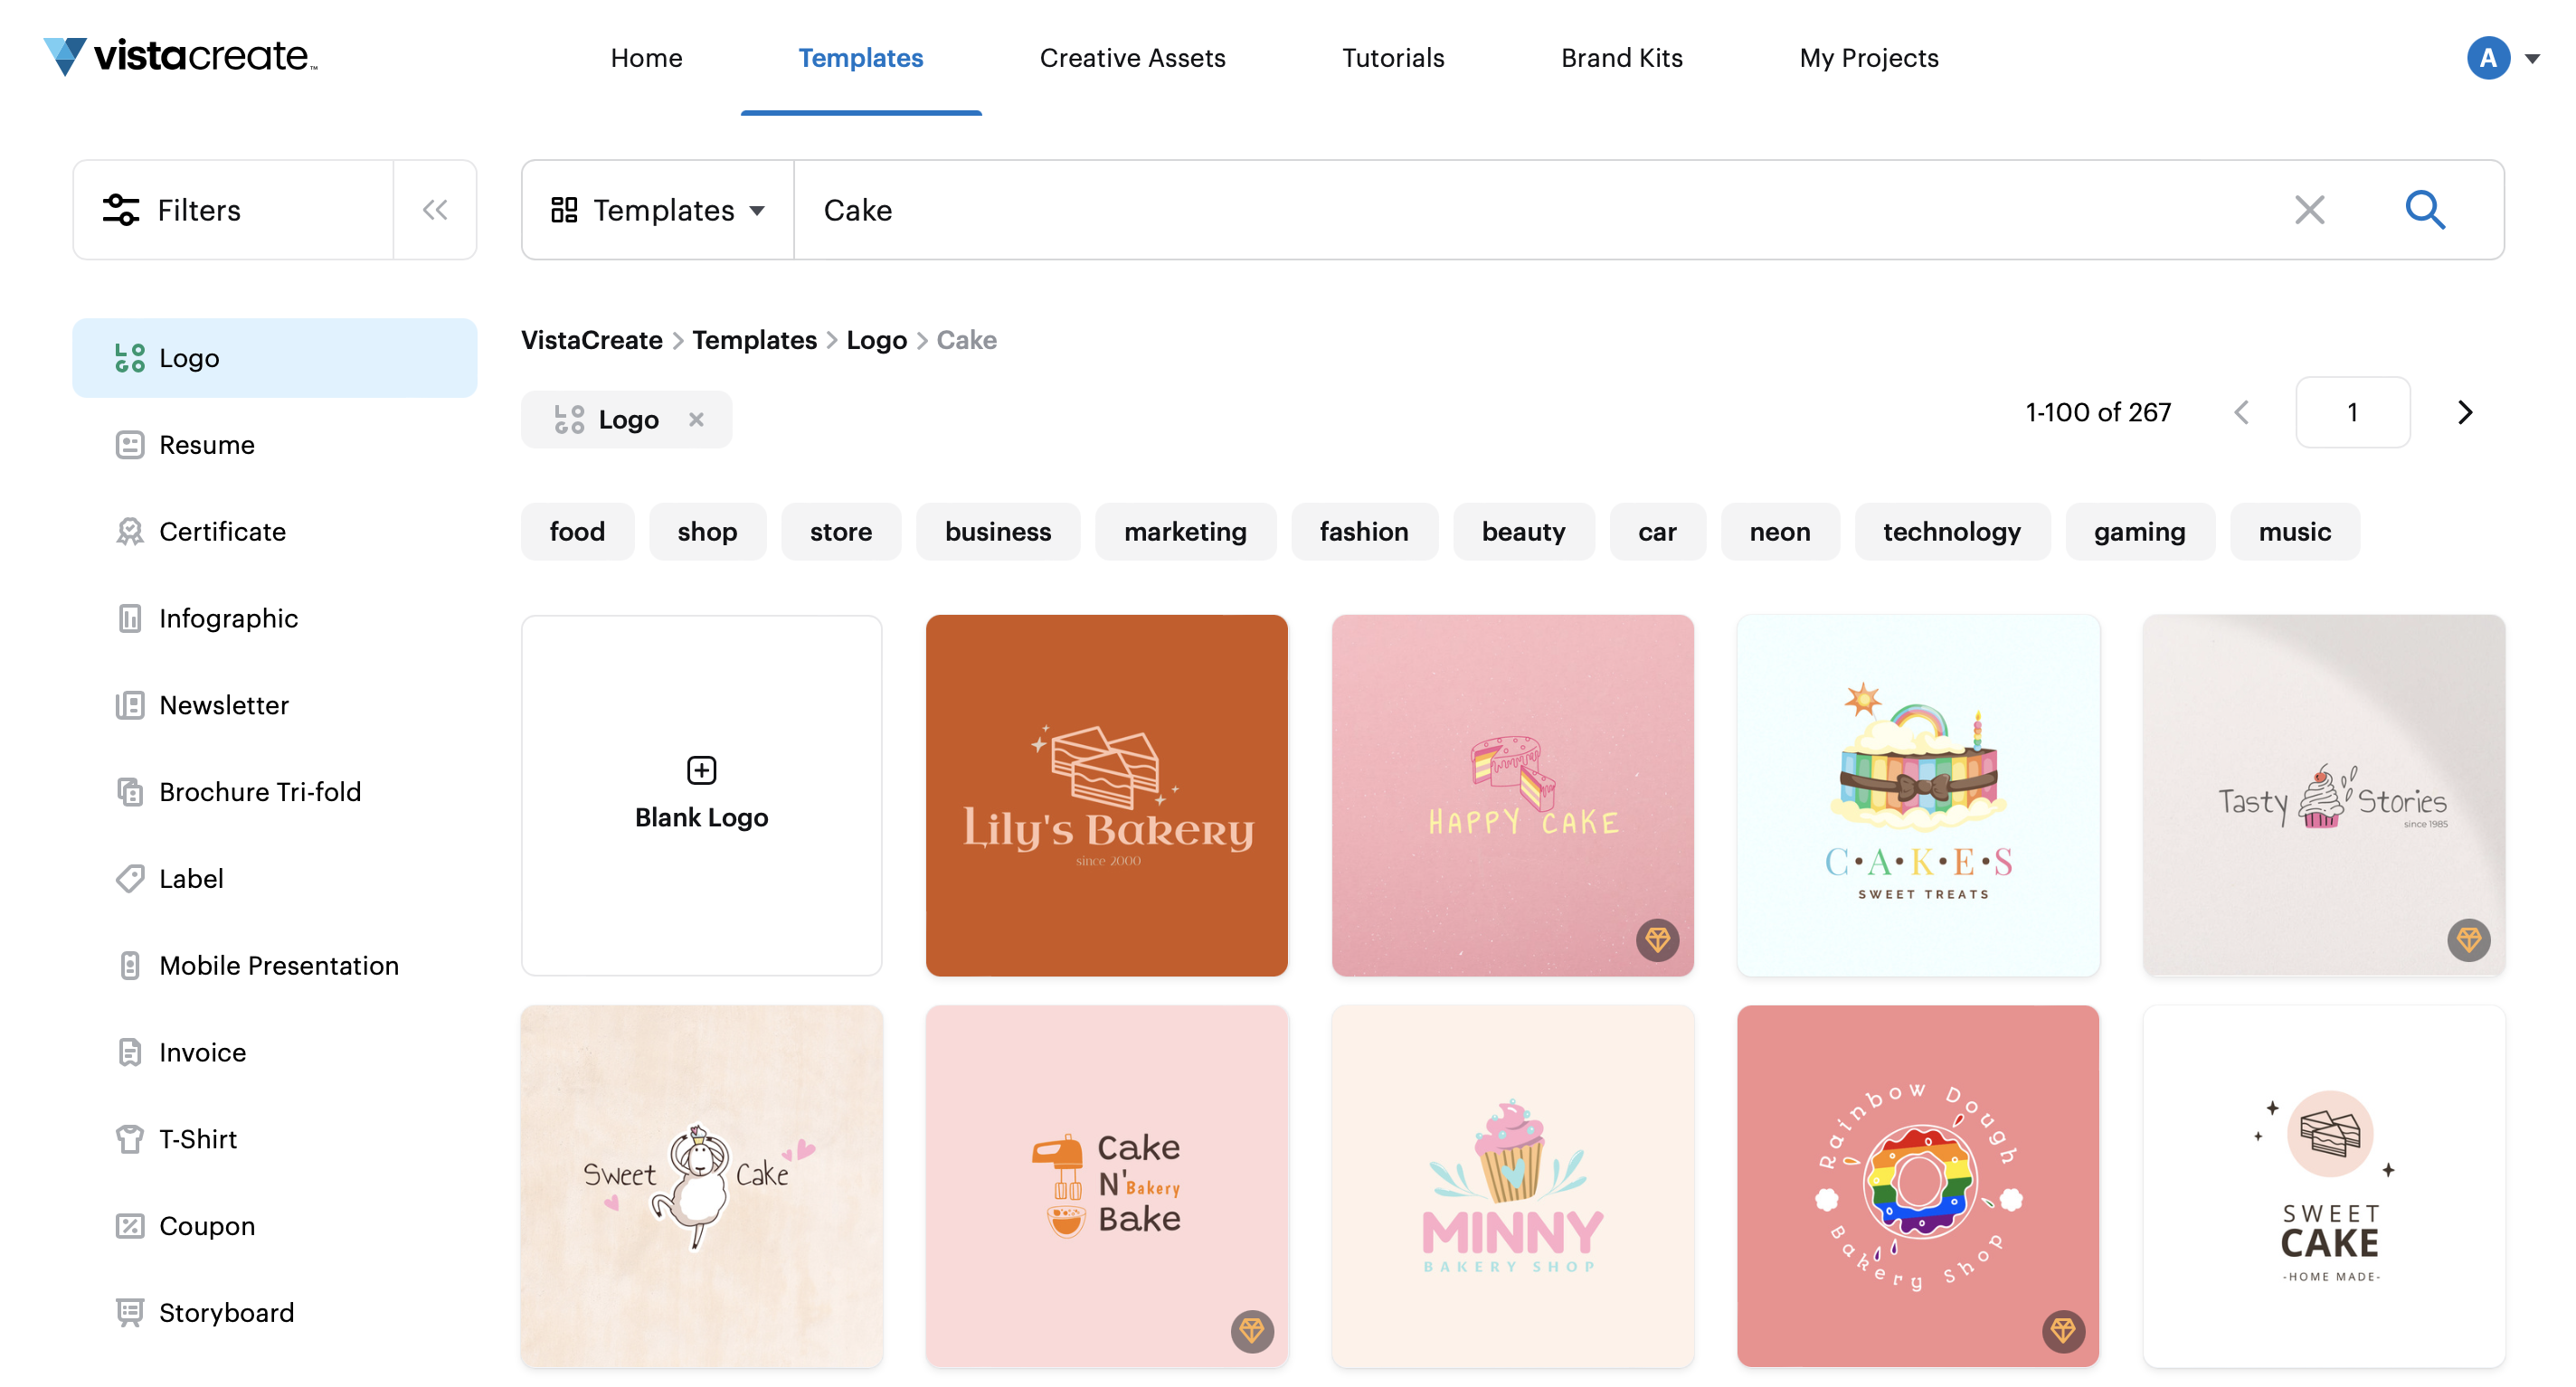Filter by the music tag

(2294, 532)
